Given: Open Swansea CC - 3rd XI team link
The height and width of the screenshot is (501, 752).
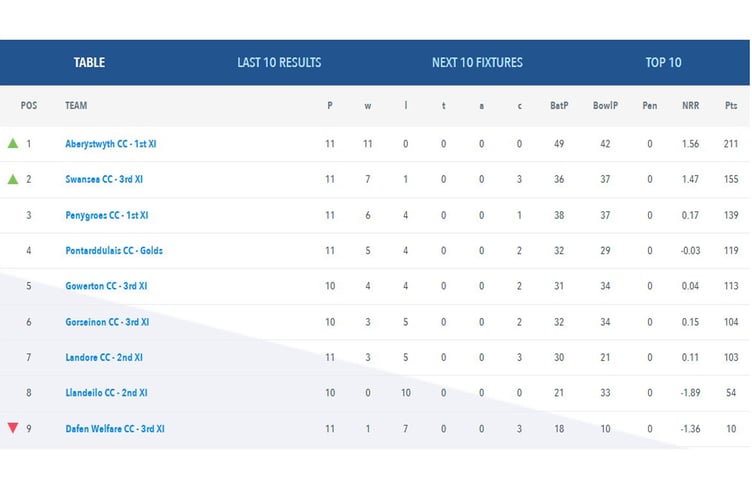Looking at the screenshot, I should point(103,180).
